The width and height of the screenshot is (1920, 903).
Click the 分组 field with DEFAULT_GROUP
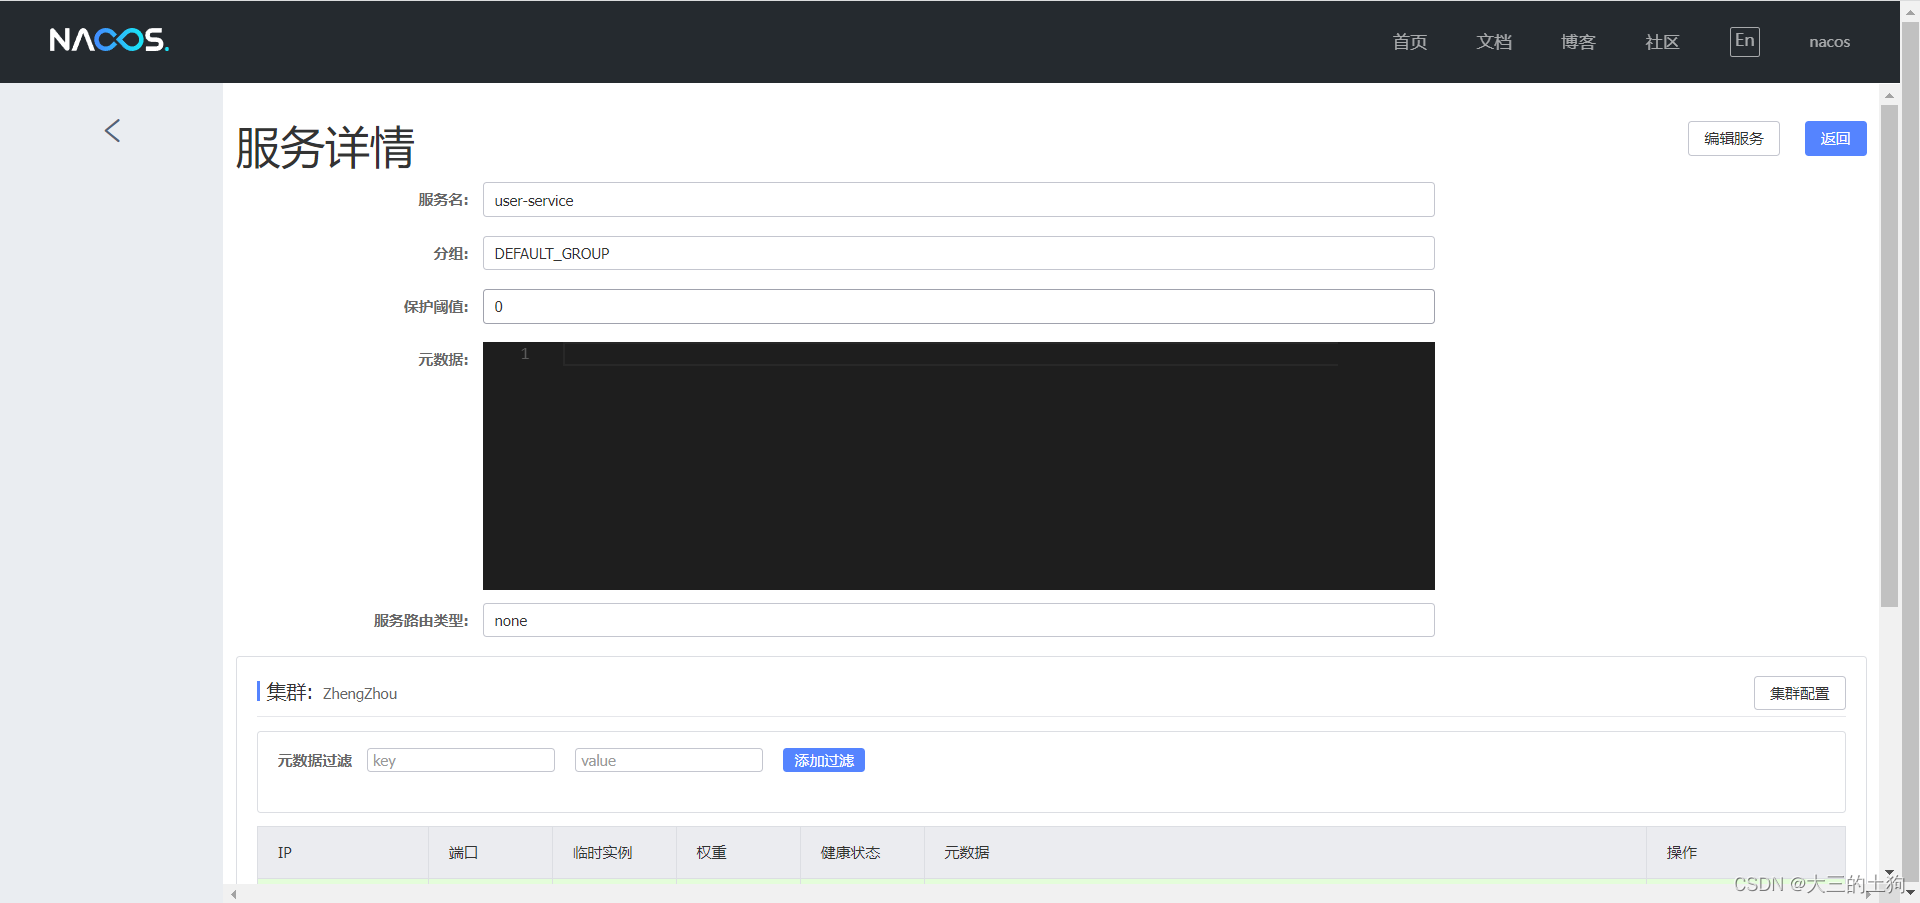tap(958, 253)
